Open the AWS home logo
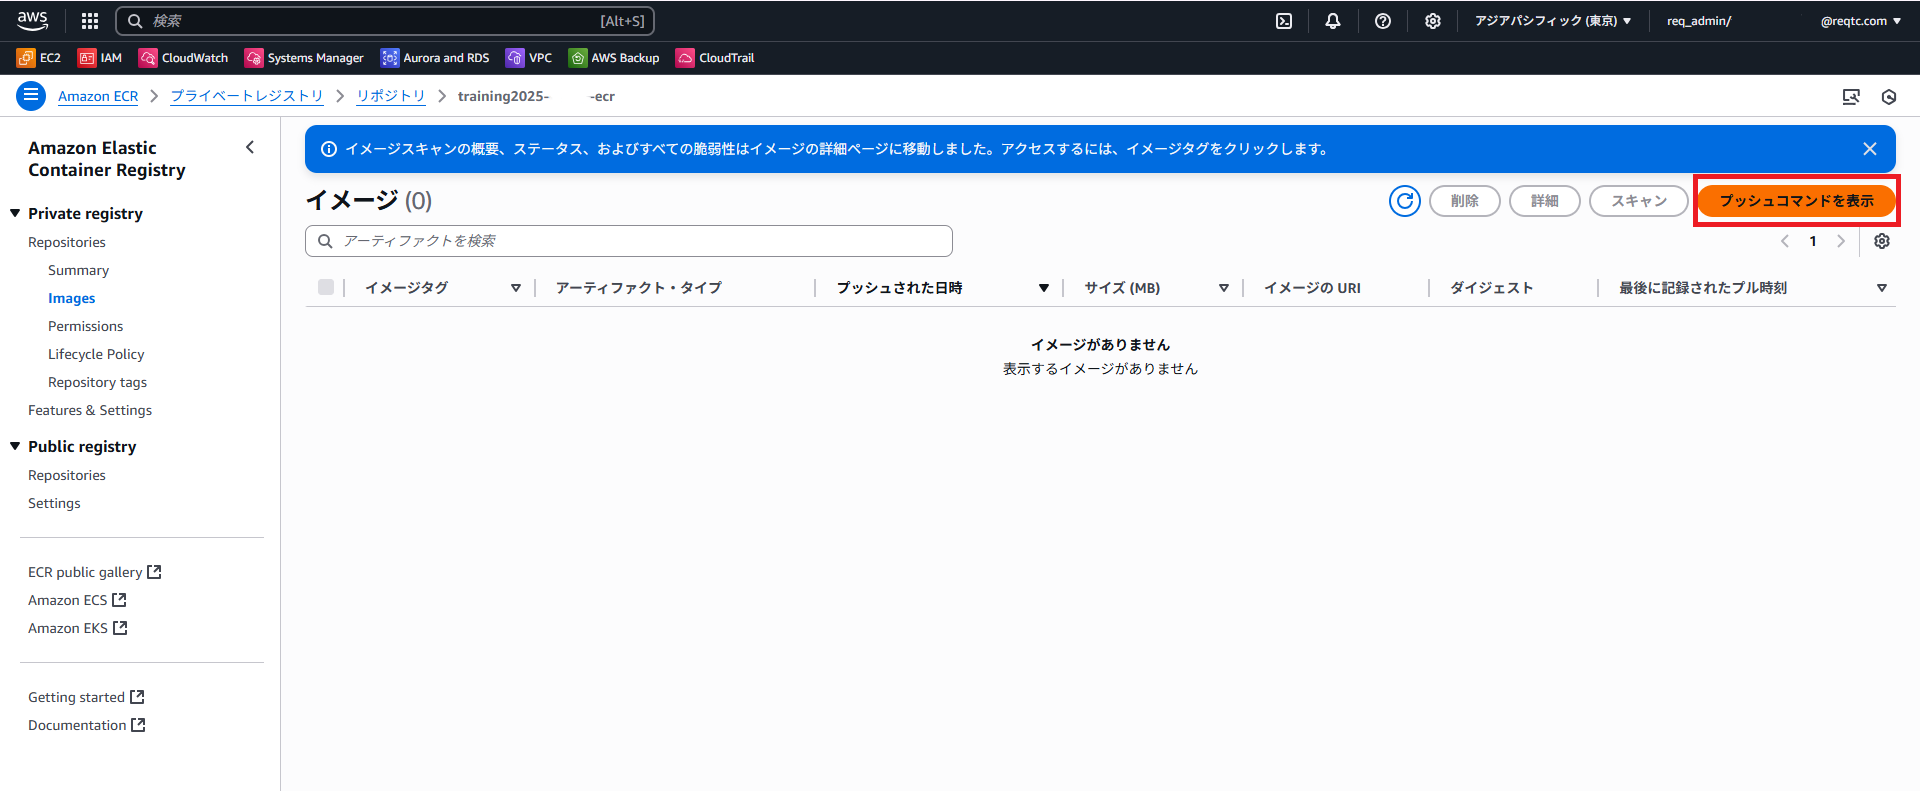1920x791 pixels. click(x=32, y=20)
